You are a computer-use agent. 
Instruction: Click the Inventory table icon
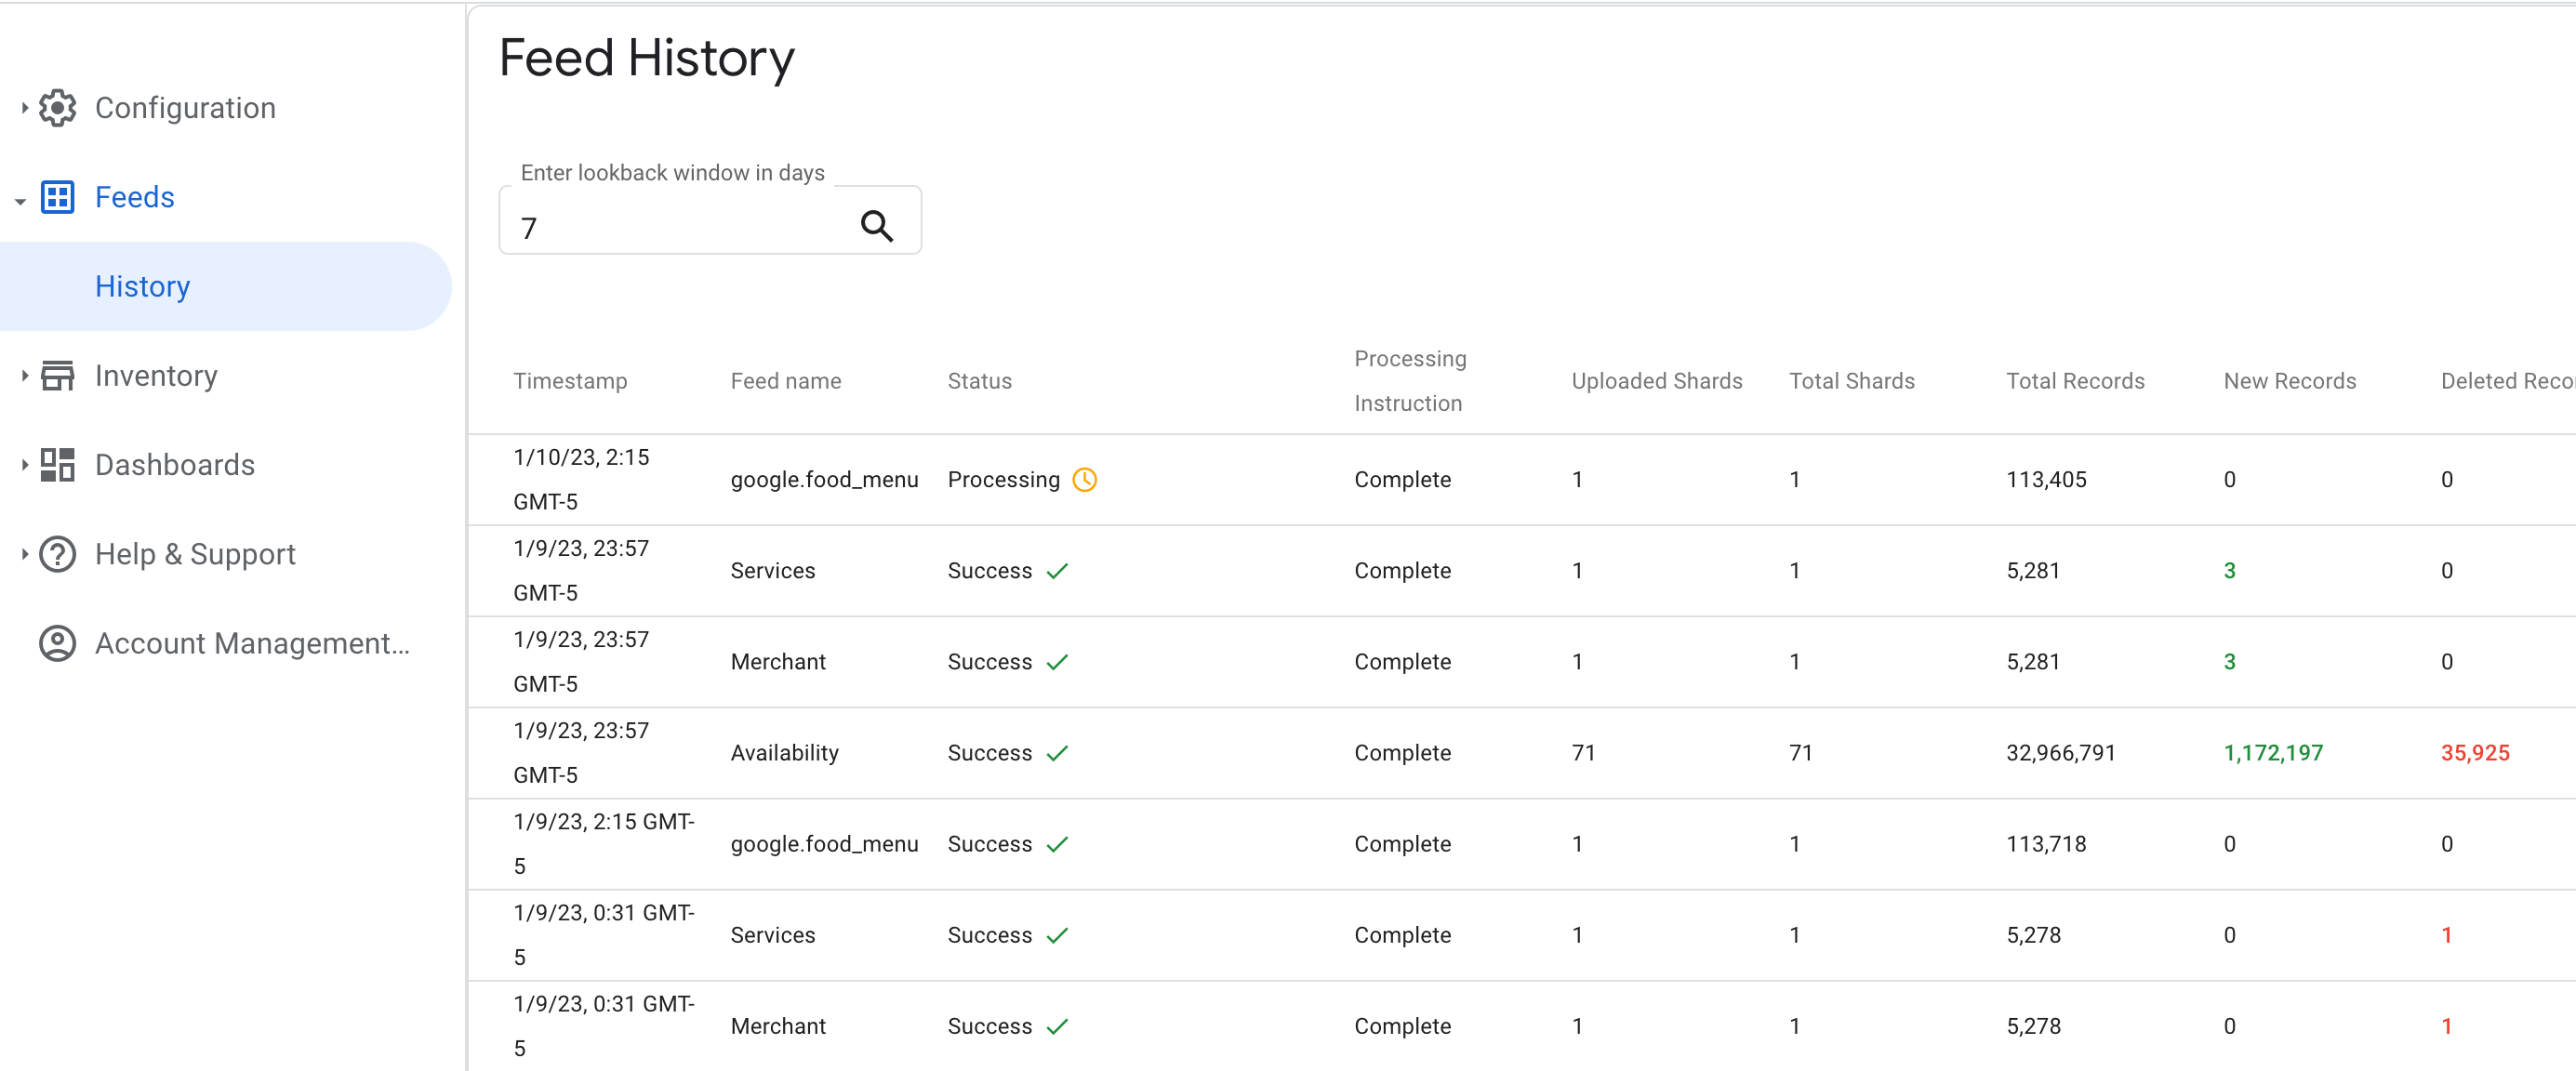58,375
